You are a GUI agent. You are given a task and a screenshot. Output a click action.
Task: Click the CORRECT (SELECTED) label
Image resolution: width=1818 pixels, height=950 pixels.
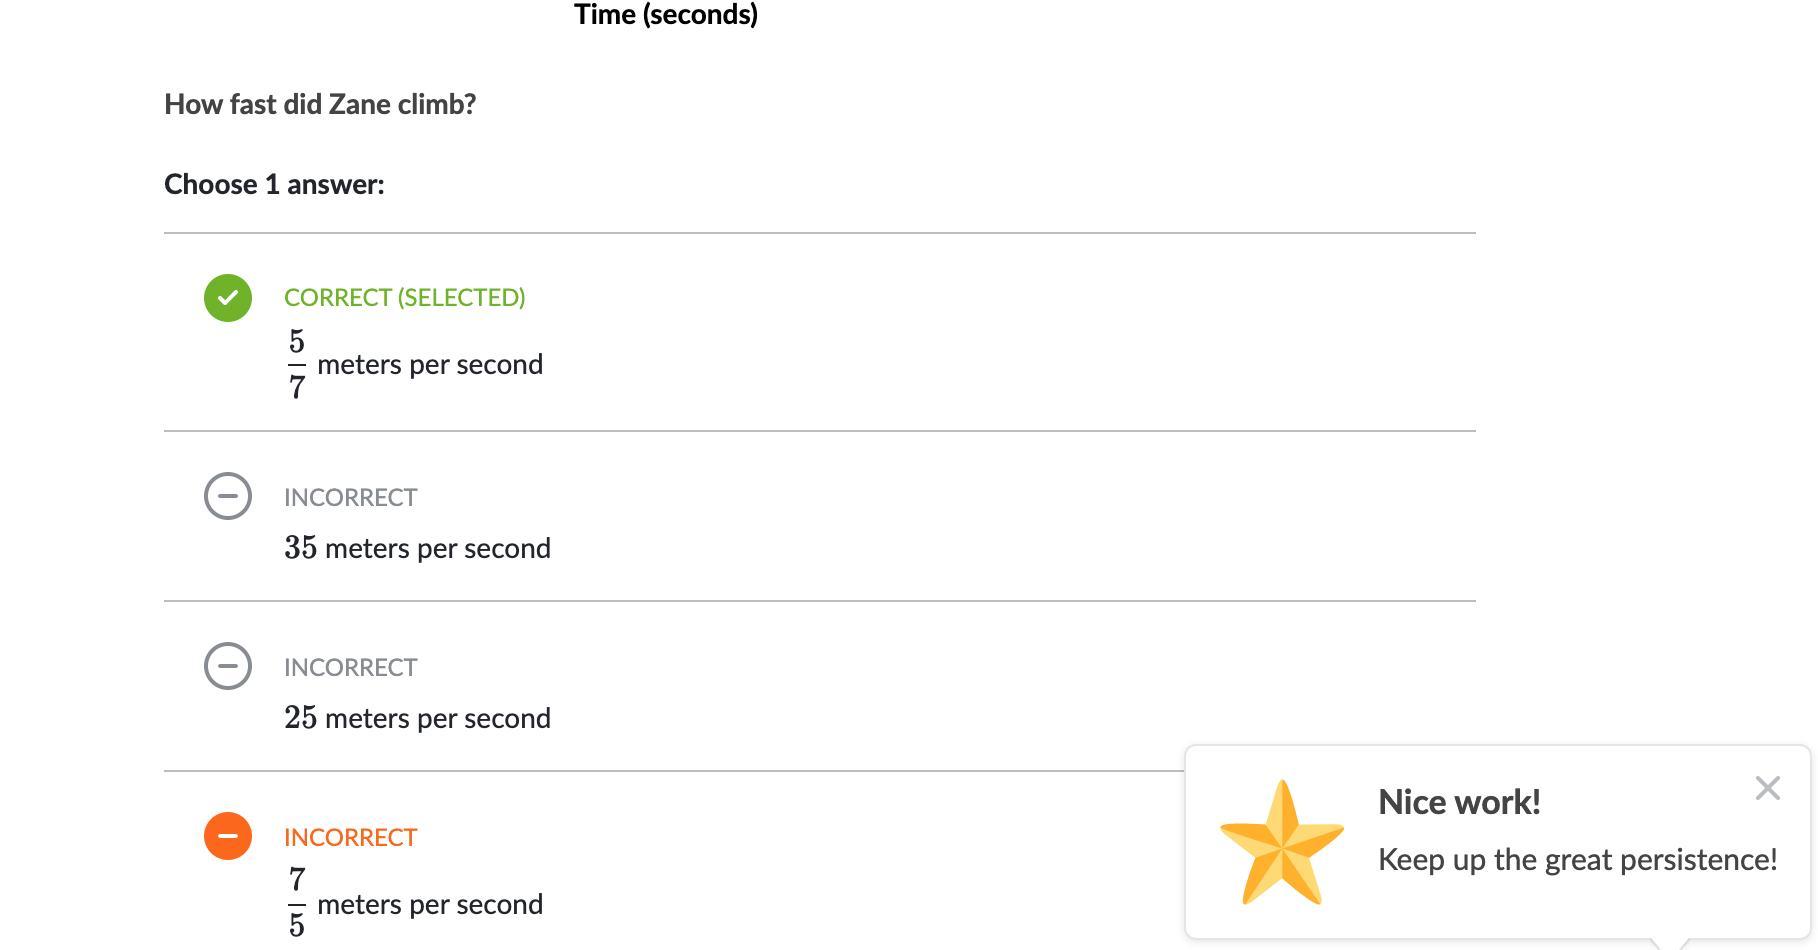(404, 298)
